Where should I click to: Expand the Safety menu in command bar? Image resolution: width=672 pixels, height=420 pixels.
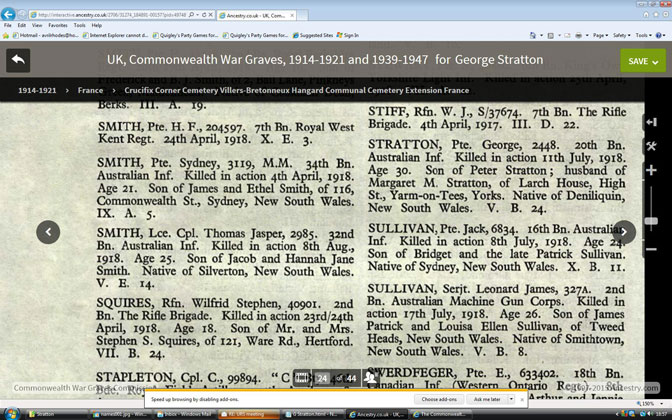[621, 36]
